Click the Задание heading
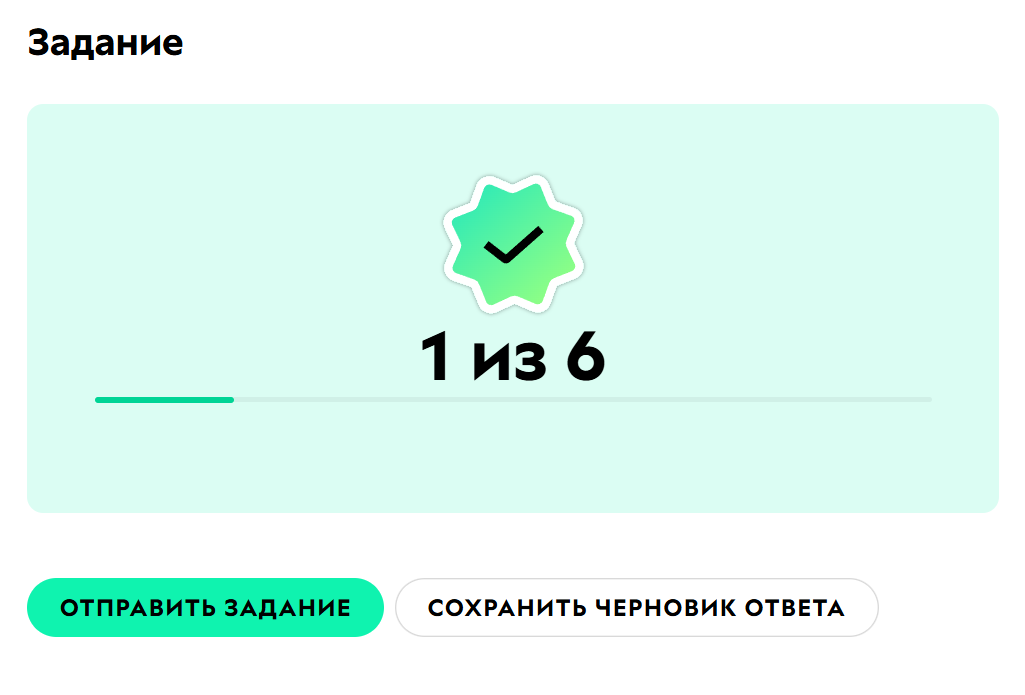The width and height of the screenshot is (1025, 695). click(105, 43)
